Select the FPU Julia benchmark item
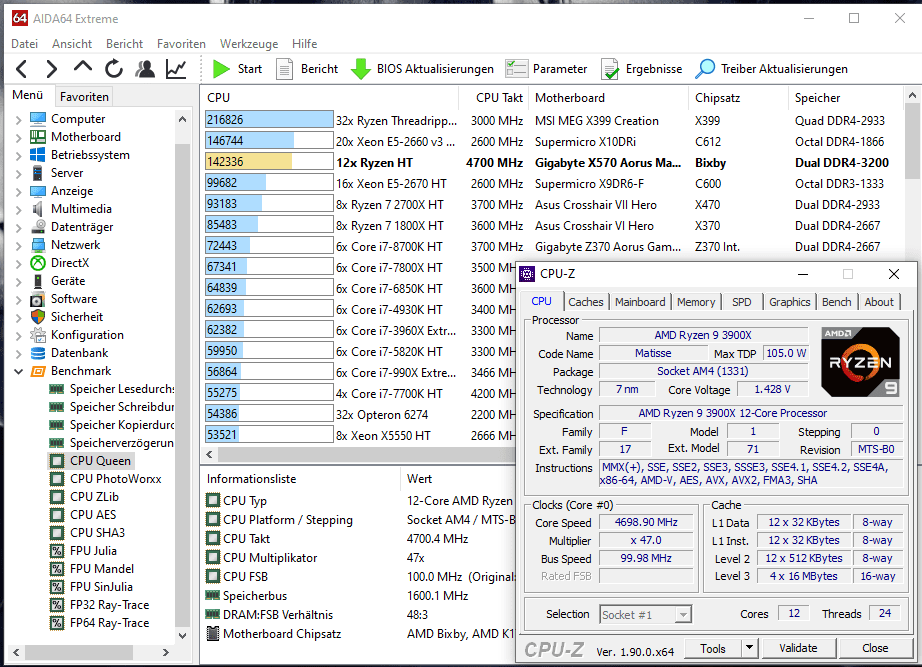 tap(93, 551)
